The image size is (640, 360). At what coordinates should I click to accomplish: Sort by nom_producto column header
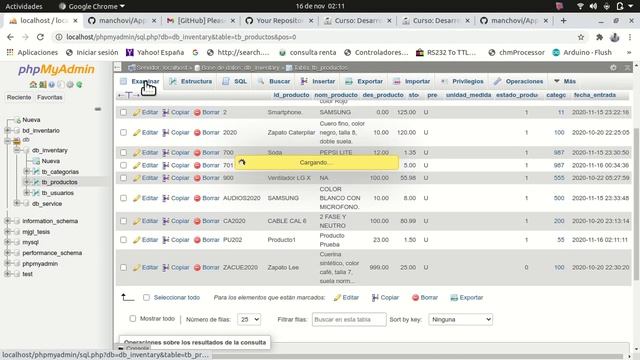pos(336,95)
